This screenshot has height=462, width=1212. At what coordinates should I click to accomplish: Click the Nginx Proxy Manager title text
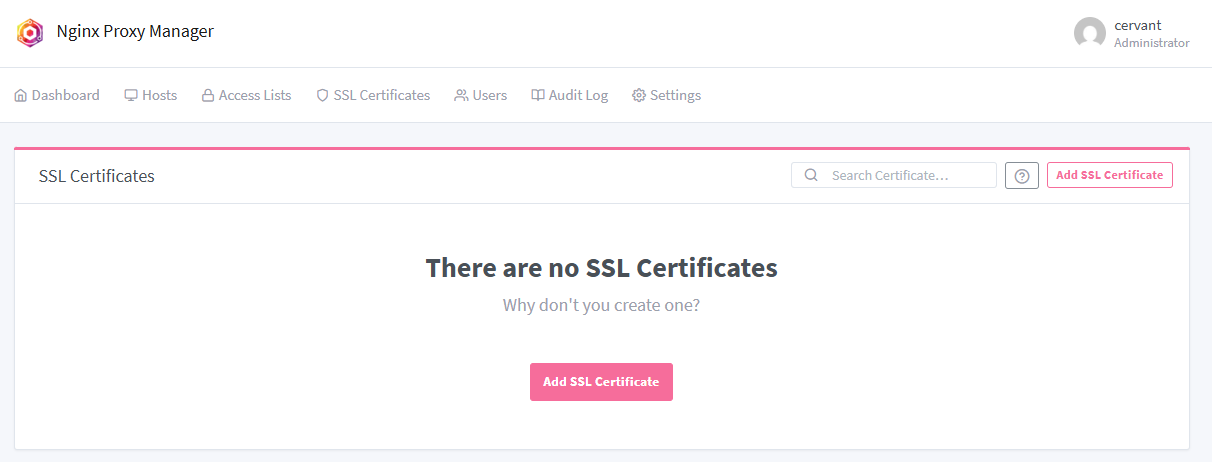point(135,32)
